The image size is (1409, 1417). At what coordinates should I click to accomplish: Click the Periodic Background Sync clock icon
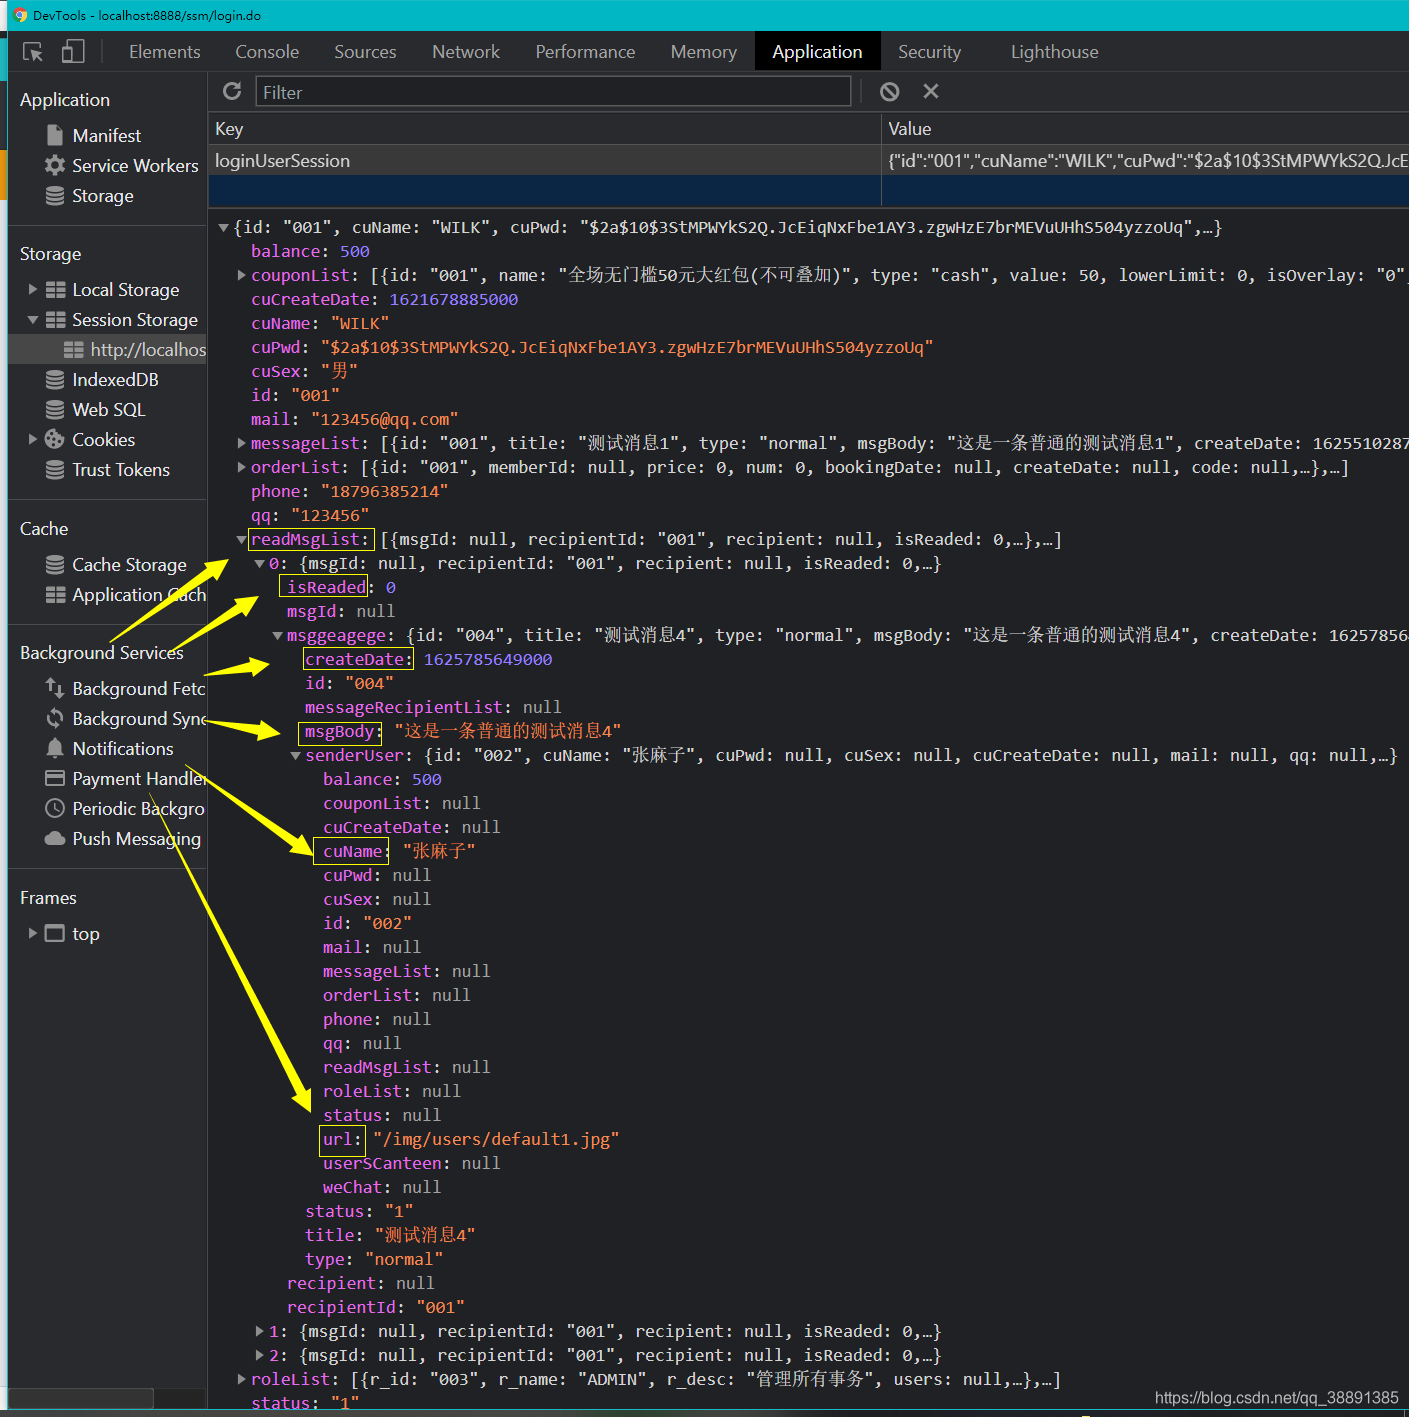(55, 808)
